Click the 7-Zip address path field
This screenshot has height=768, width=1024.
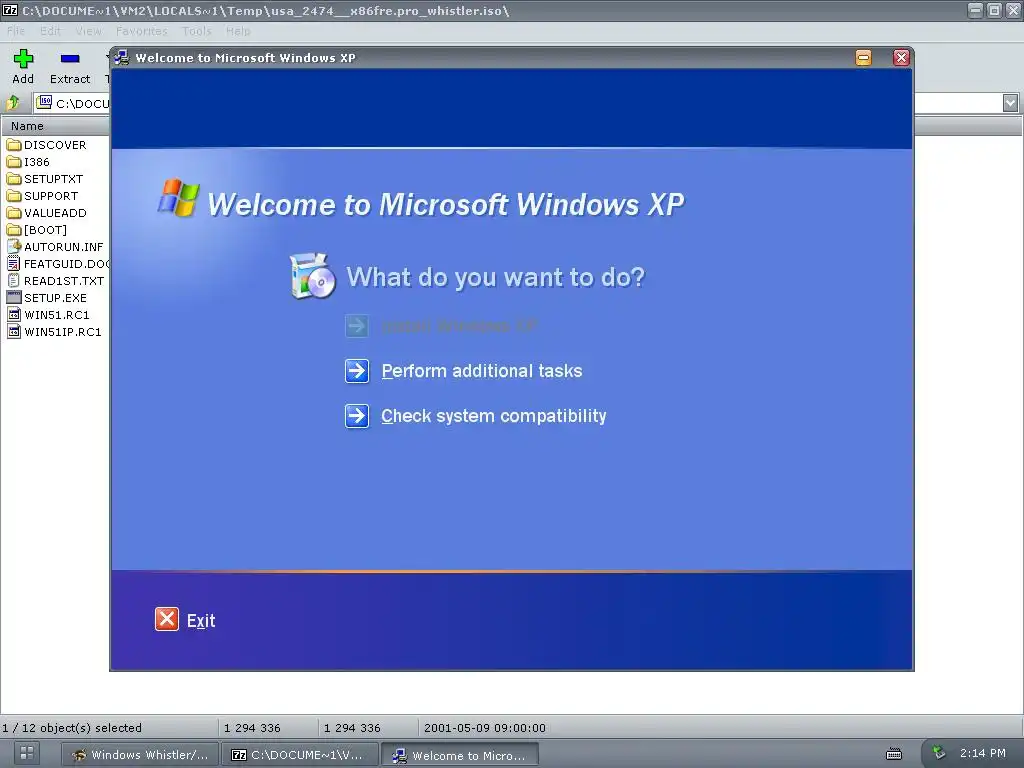[72, 103]
